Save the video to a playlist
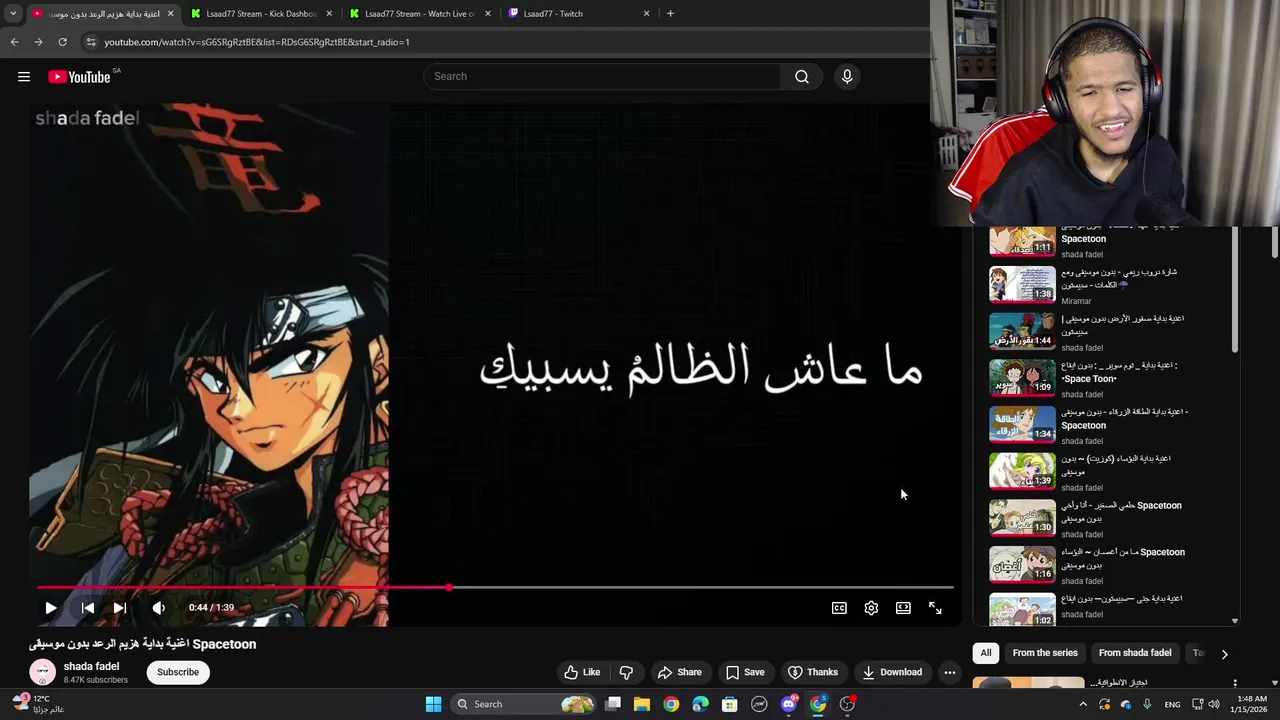The height and width of the screenshot is (720, 1280). click(x=745, y=672)
